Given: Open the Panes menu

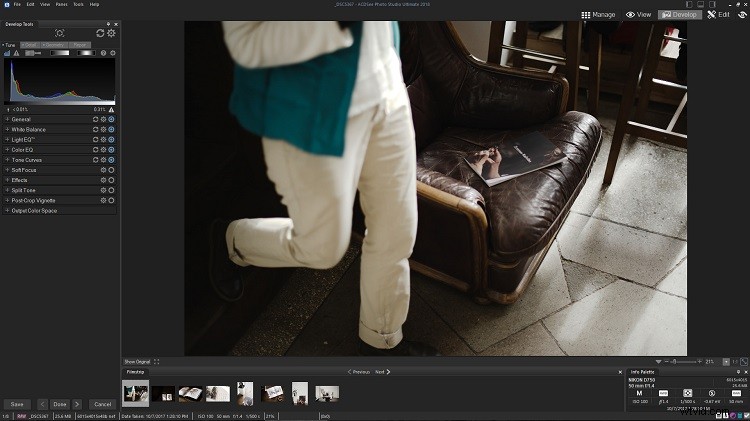Looking at the screenshot, I should pyautogui.click(x=61, y=4).
